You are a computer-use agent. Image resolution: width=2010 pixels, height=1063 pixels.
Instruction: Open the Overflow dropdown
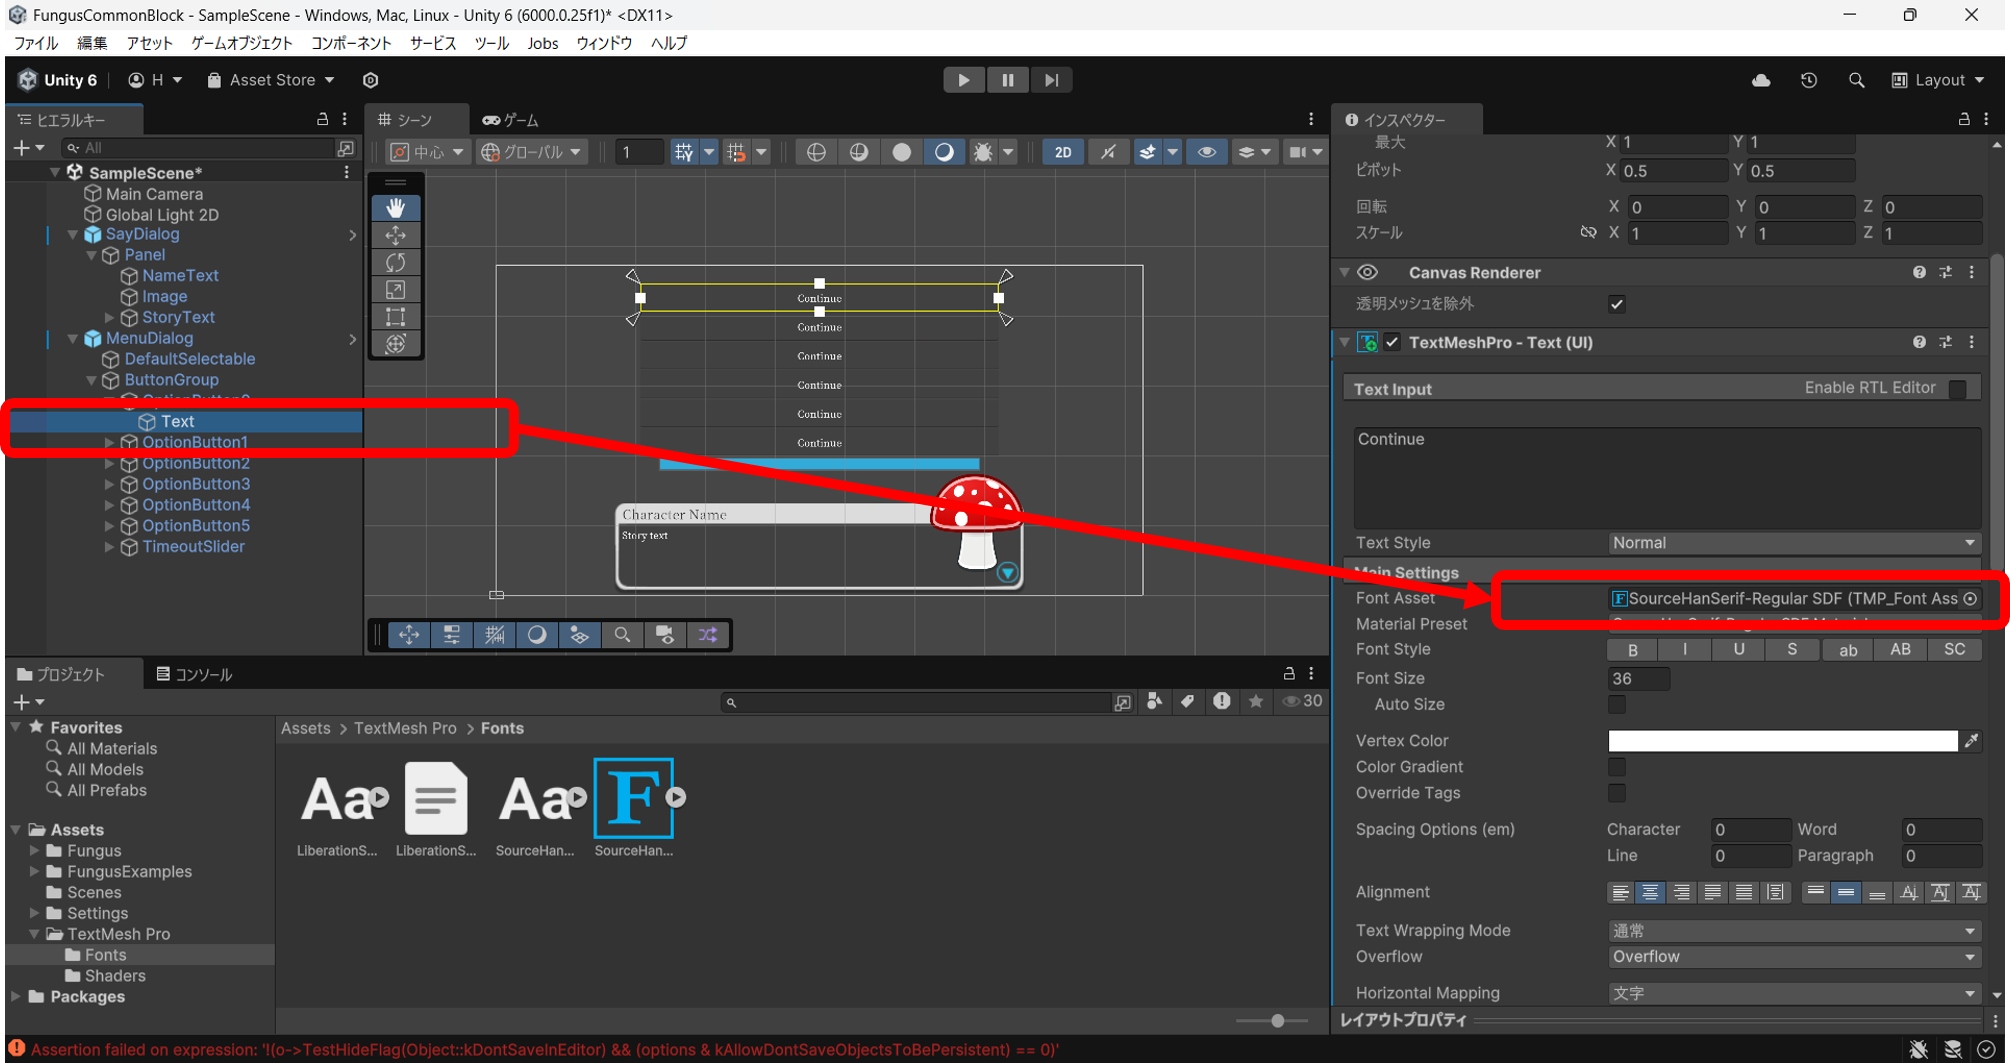click(1793, 957)
